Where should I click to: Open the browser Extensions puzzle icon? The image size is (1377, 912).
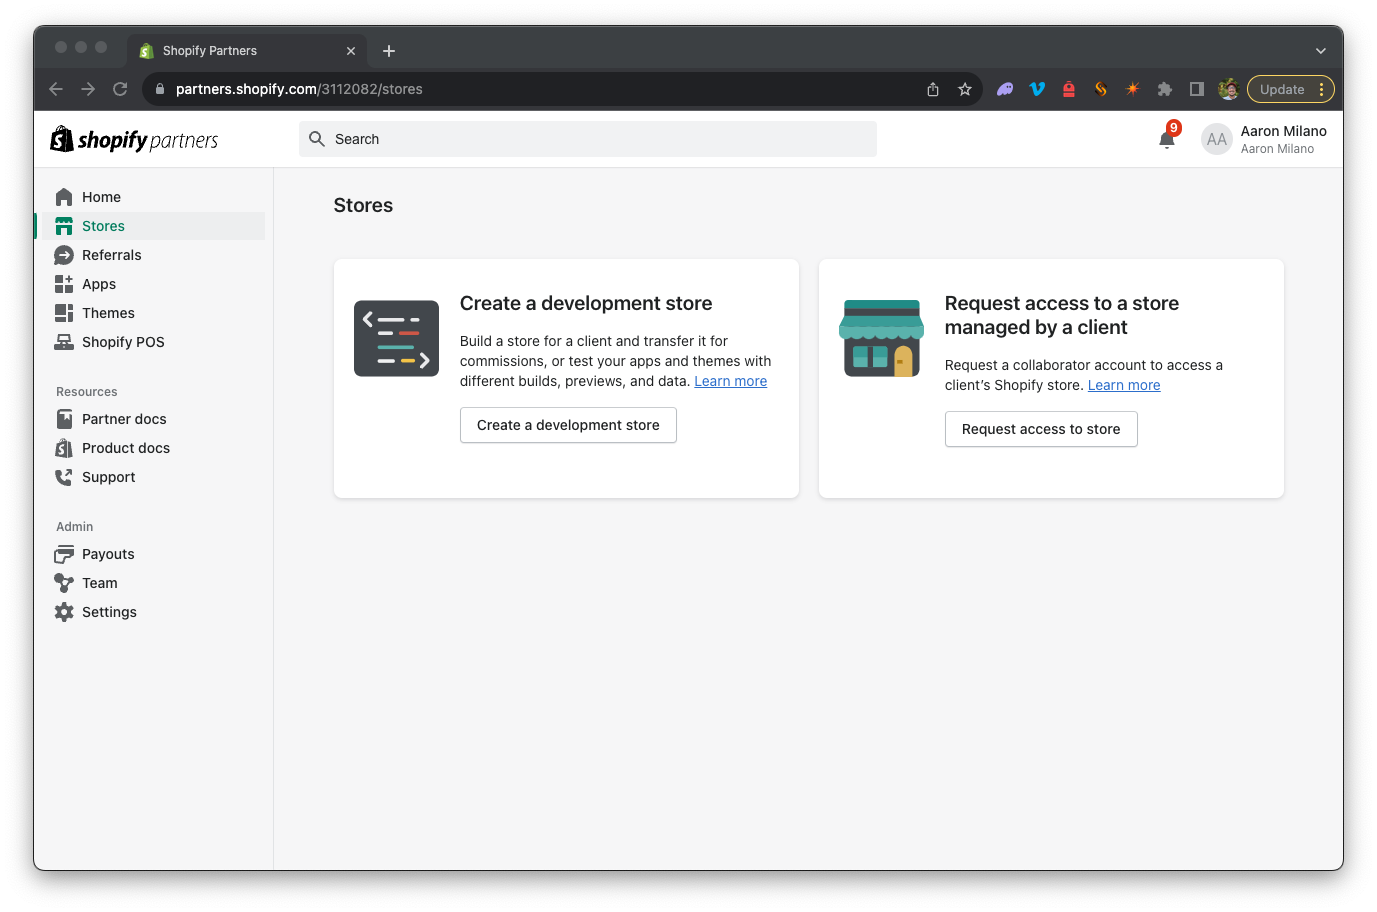[1165, 89]
